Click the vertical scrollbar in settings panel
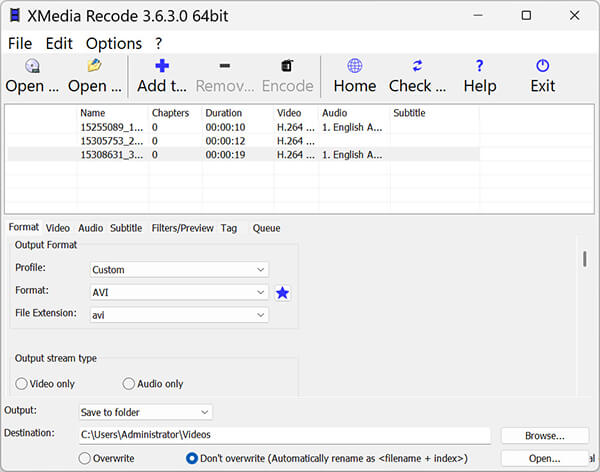 pyautogui.click(x=585, y=259)
